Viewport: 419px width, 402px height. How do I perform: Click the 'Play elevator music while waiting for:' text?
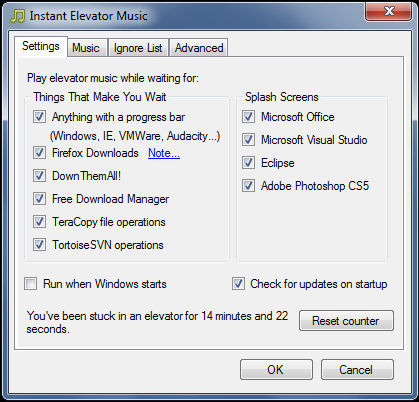[x=113, y=78]
